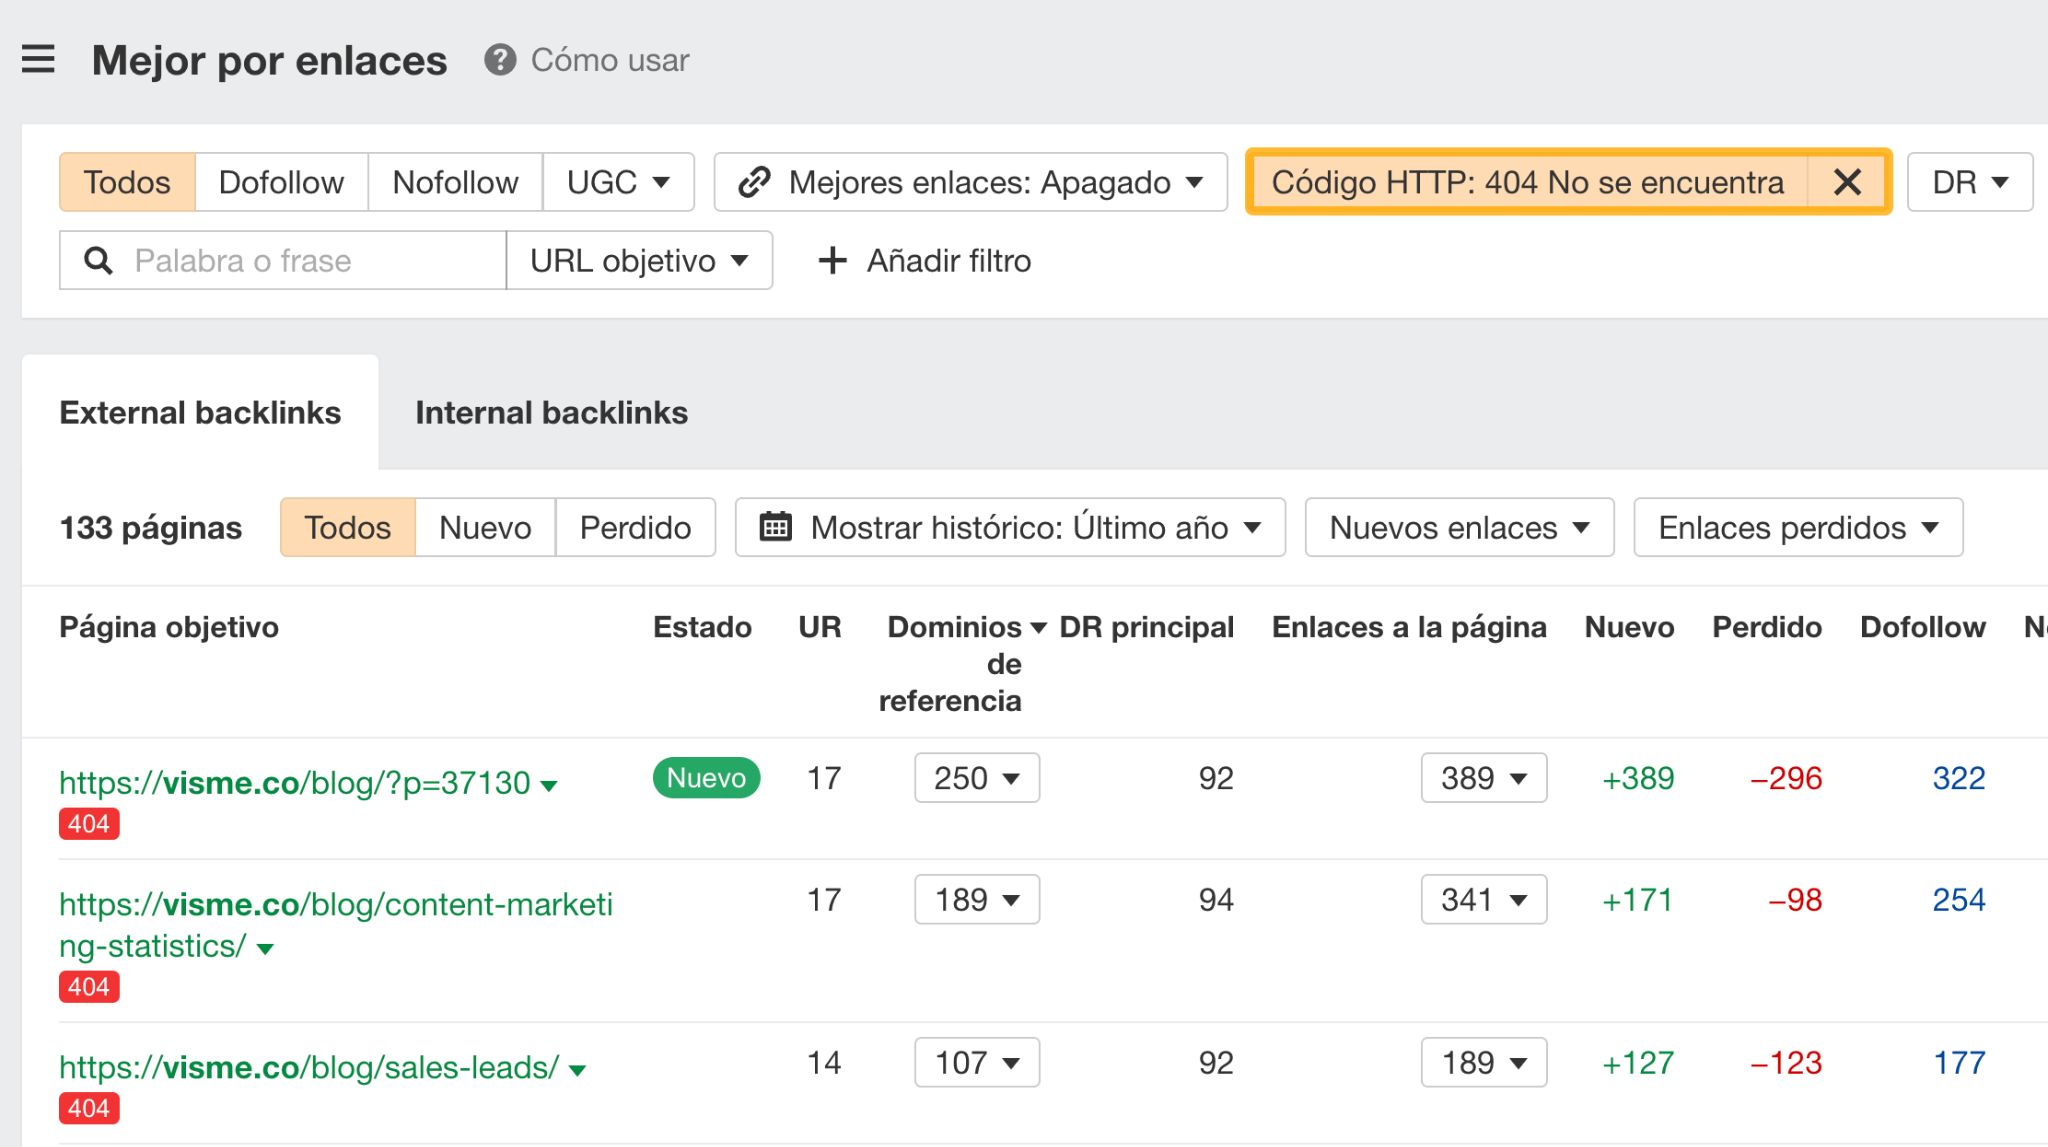2048x1147 pixels.
Task: Select the Dofollow link filter
Action: coord(280,182)
